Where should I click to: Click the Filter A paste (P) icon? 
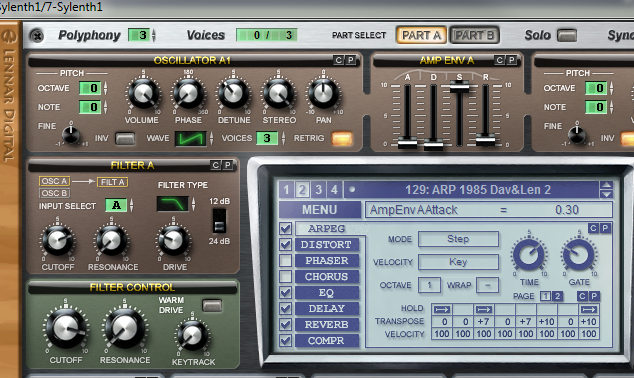click(228, 165)
